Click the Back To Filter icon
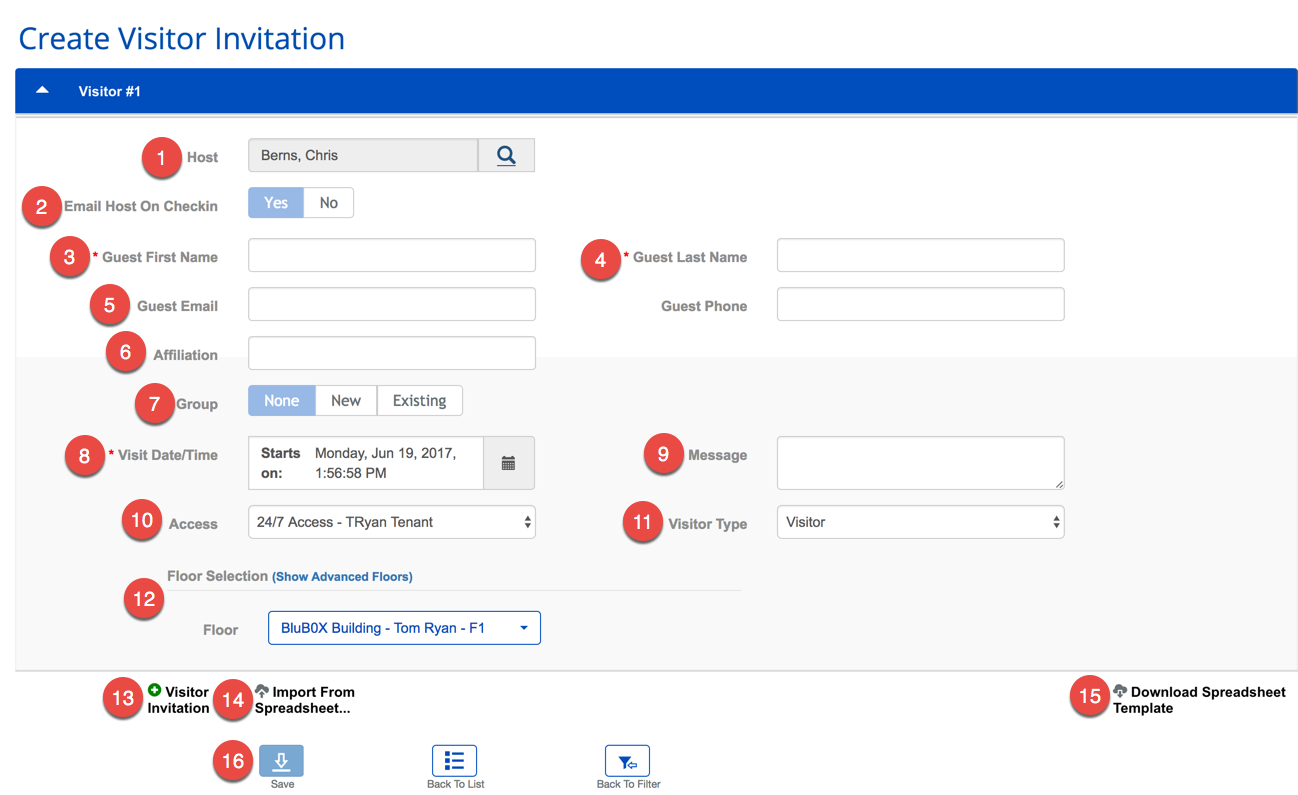This screenshot has height=795, width=1298. click(628, 760)
